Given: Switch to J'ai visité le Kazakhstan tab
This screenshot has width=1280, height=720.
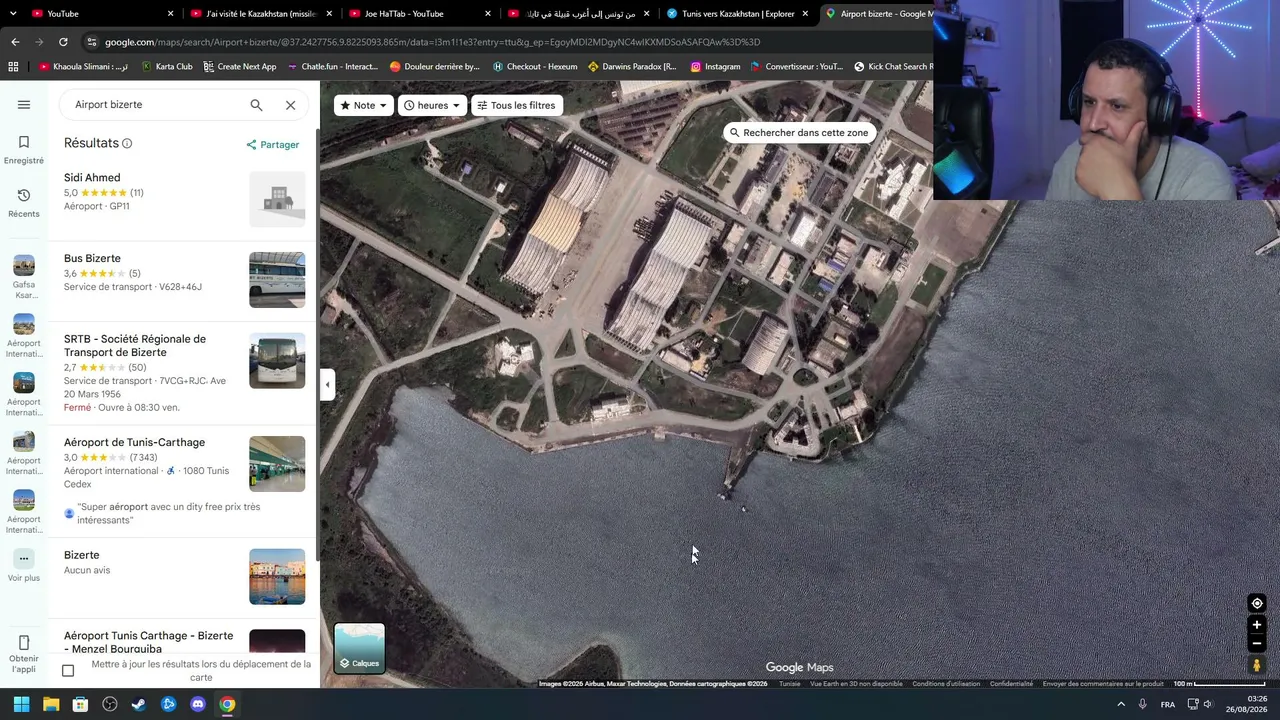Looking at the screenshot, I should [260, 14].
